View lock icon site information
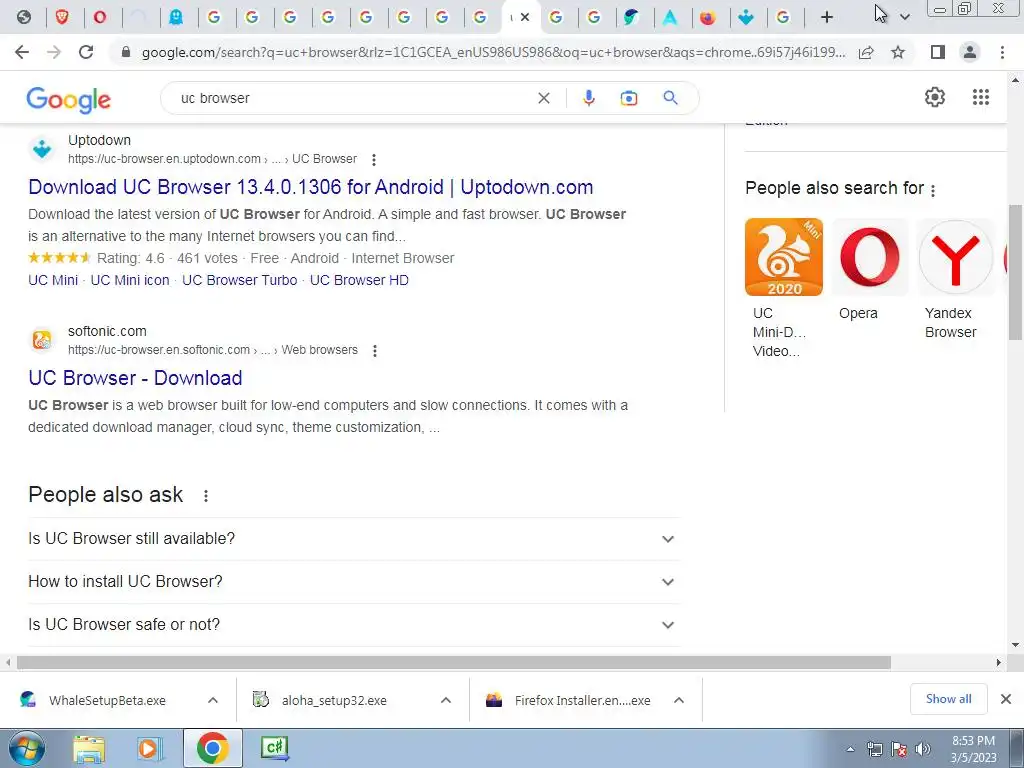Screen dimensions: 1024x768 coord(126,52)
